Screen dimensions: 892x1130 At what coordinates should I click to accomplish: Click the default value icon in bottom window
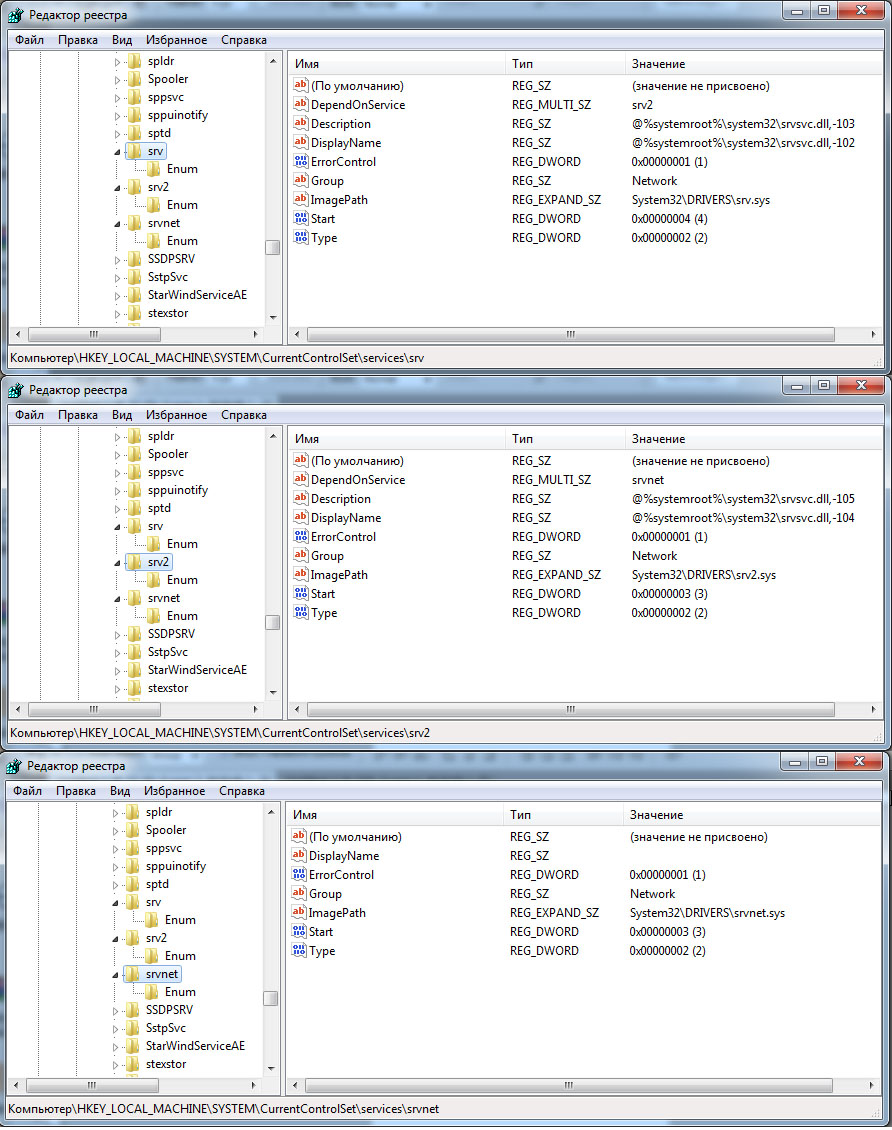298,836
